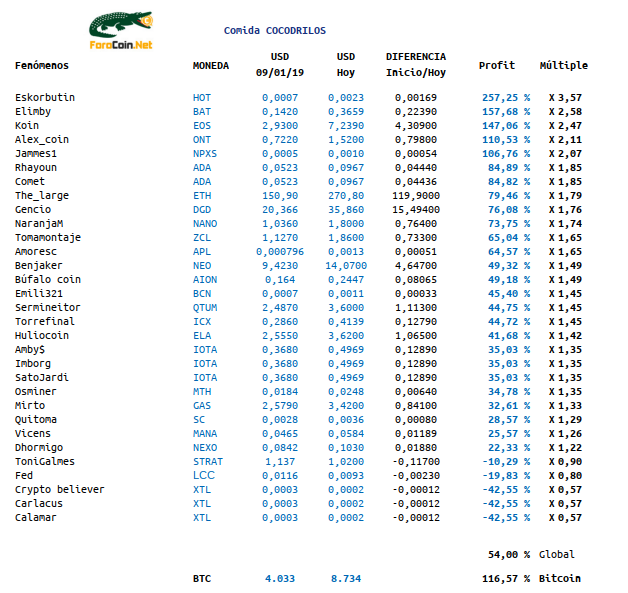Click the 'ZCL' coin cell

[x=202, y=238]
